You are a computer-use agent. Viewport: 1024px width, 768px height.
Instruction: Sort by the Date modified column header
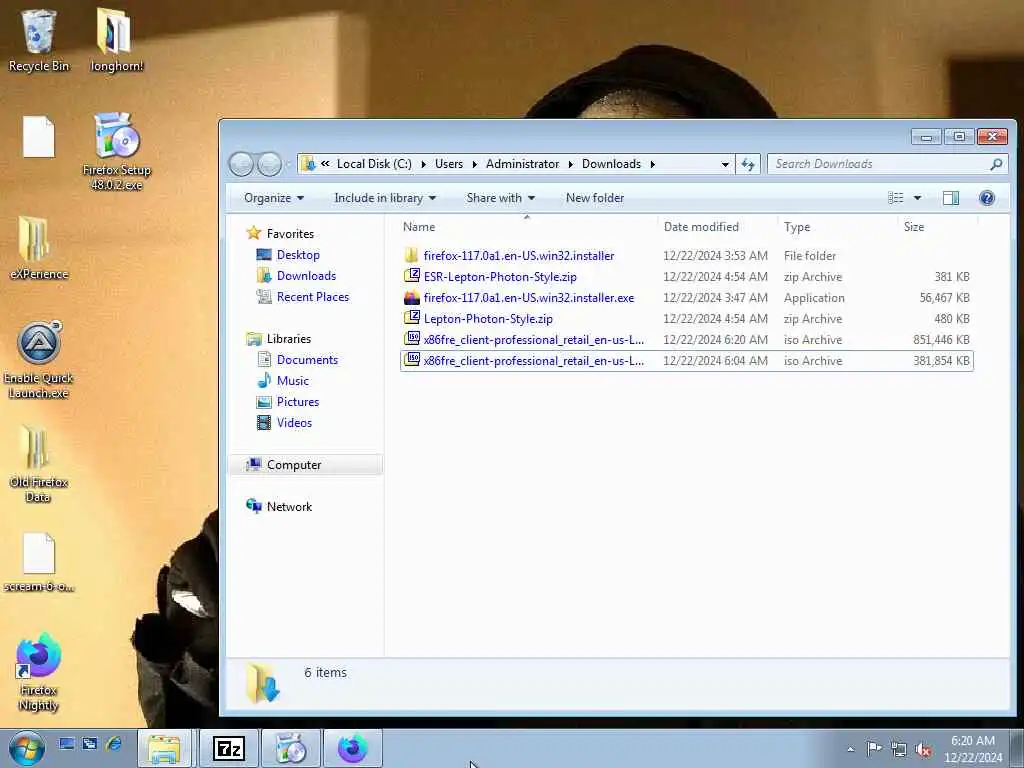(x=717, y=227)
